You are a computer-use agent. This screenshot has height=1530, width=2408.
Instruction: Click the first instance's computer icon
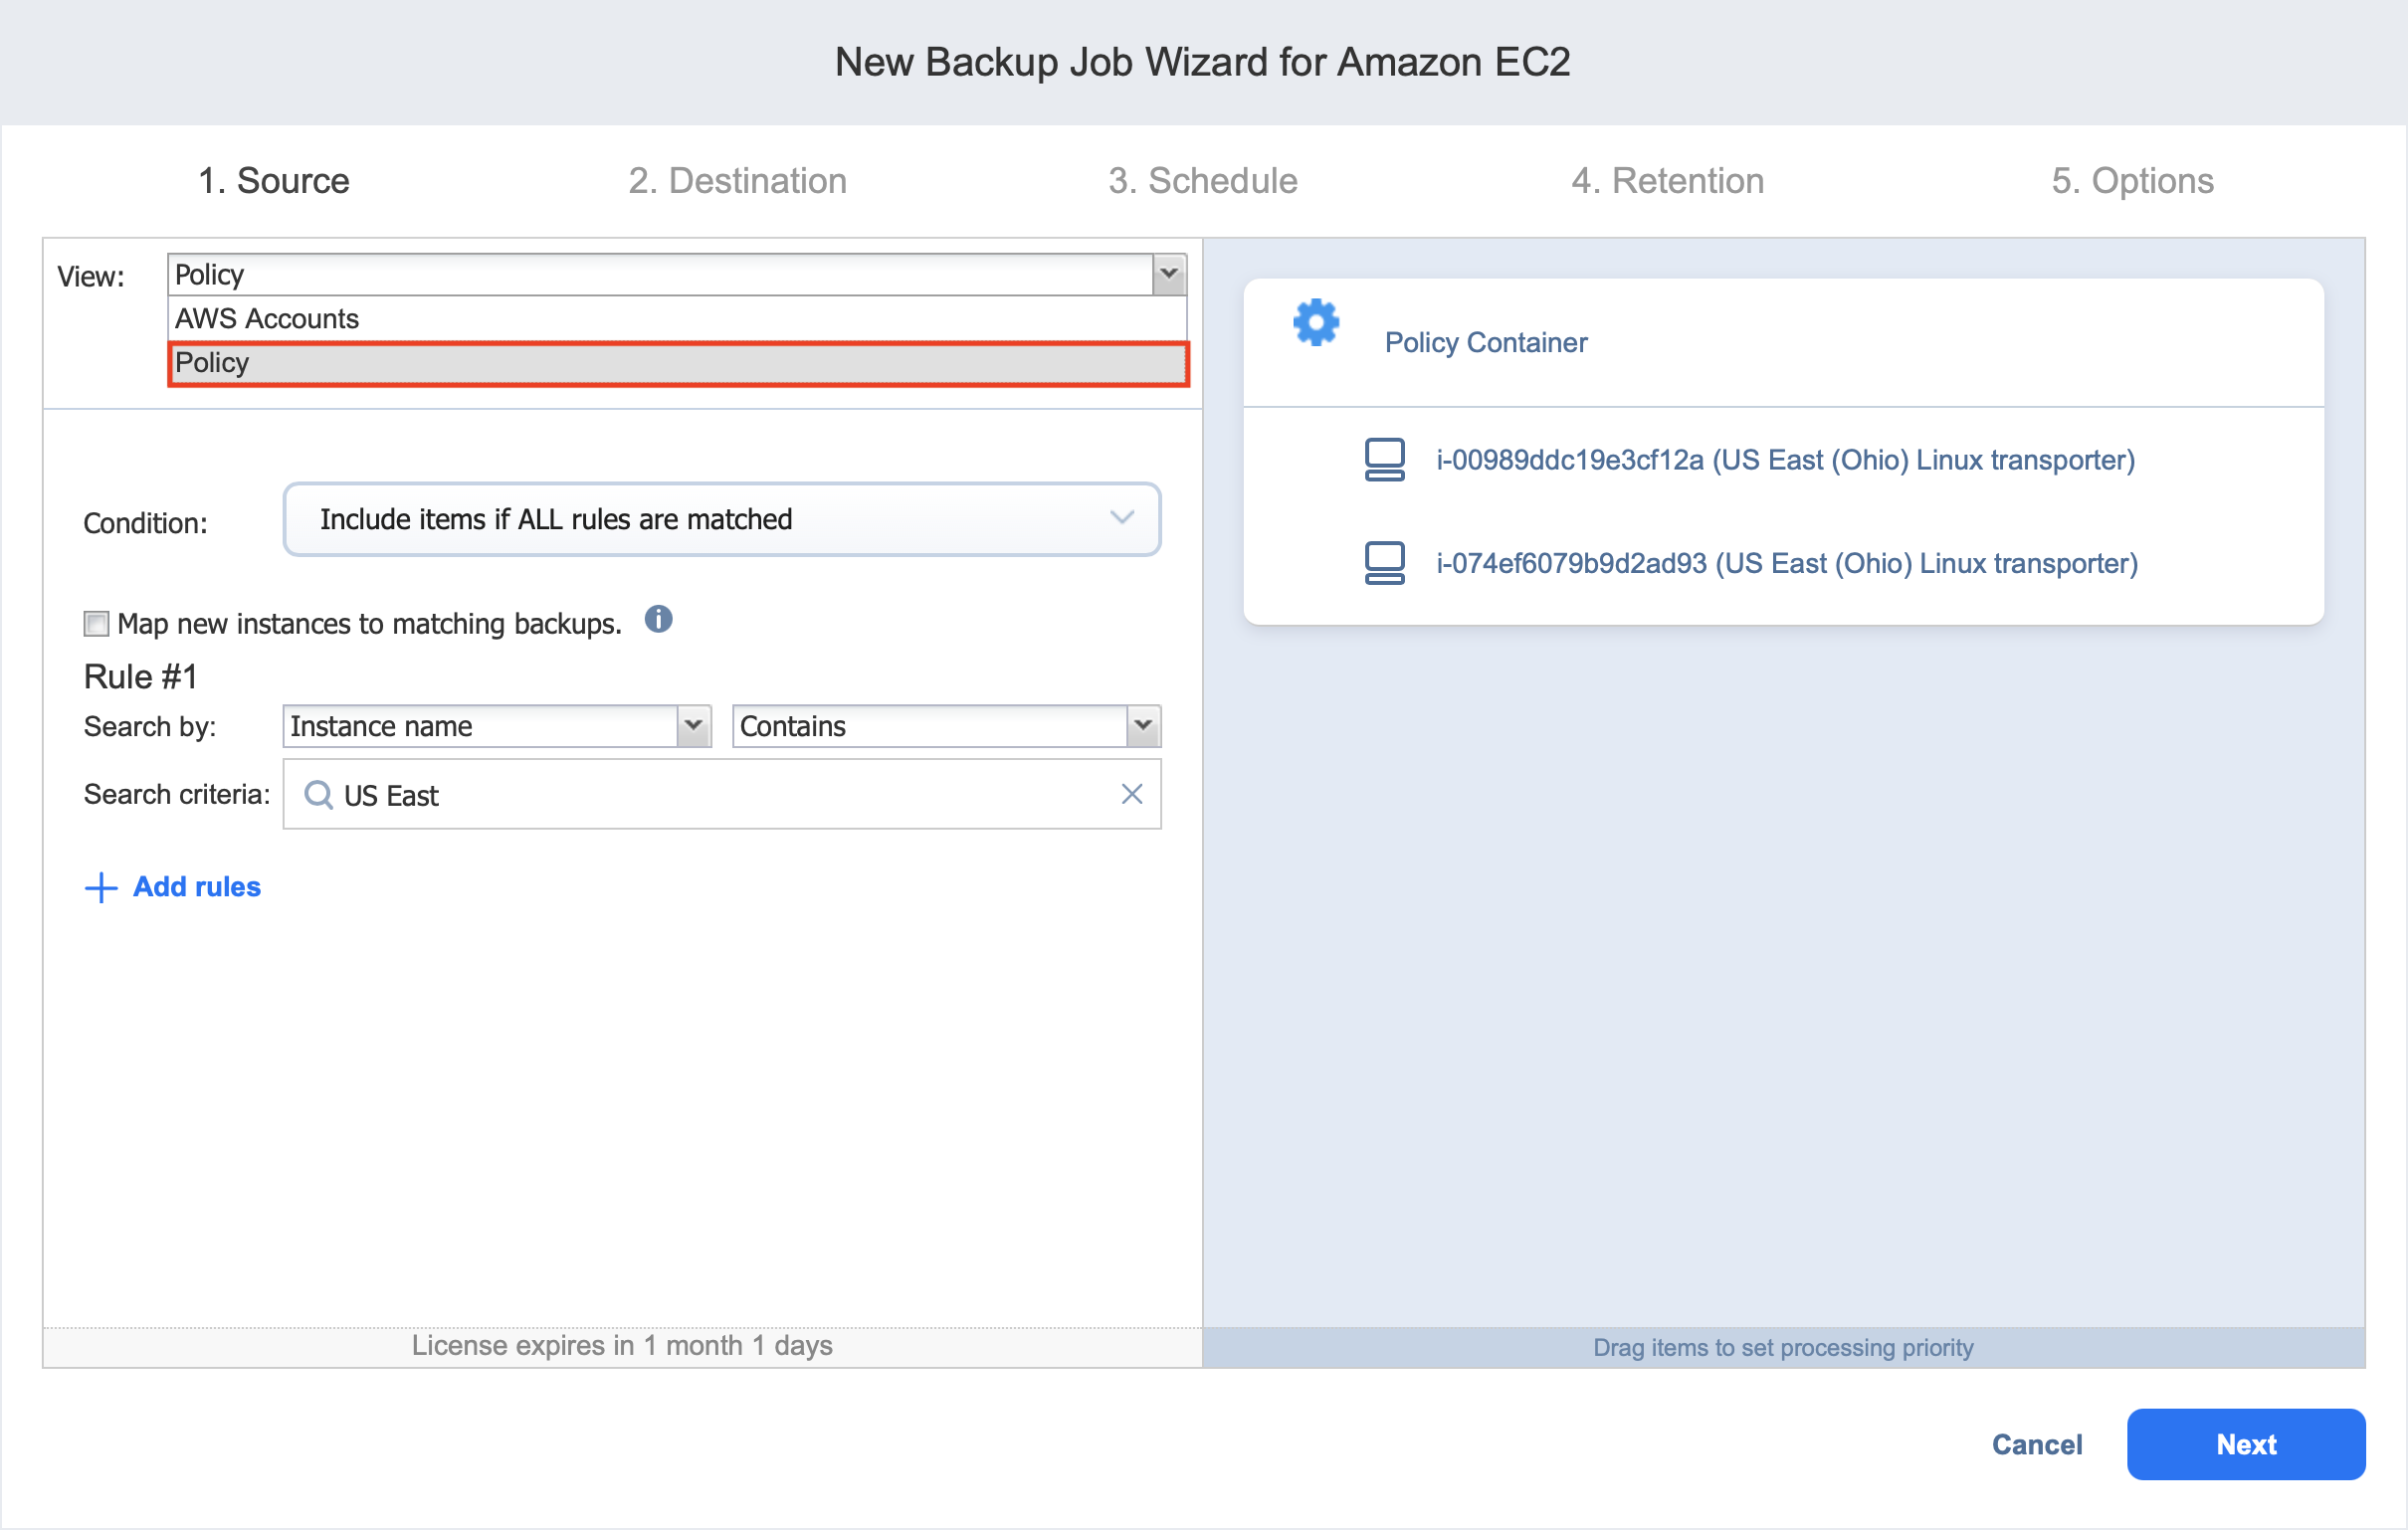tap(1384, 459)
